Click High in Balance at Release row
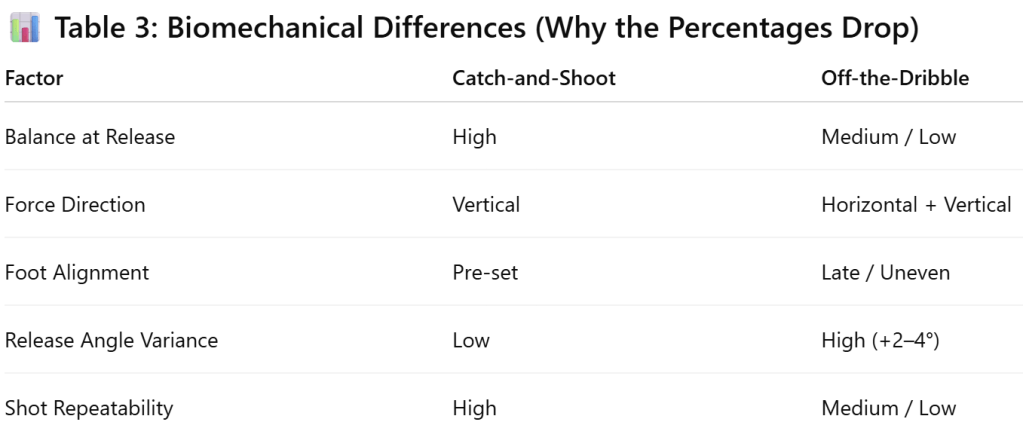 (x=474, y=137)
